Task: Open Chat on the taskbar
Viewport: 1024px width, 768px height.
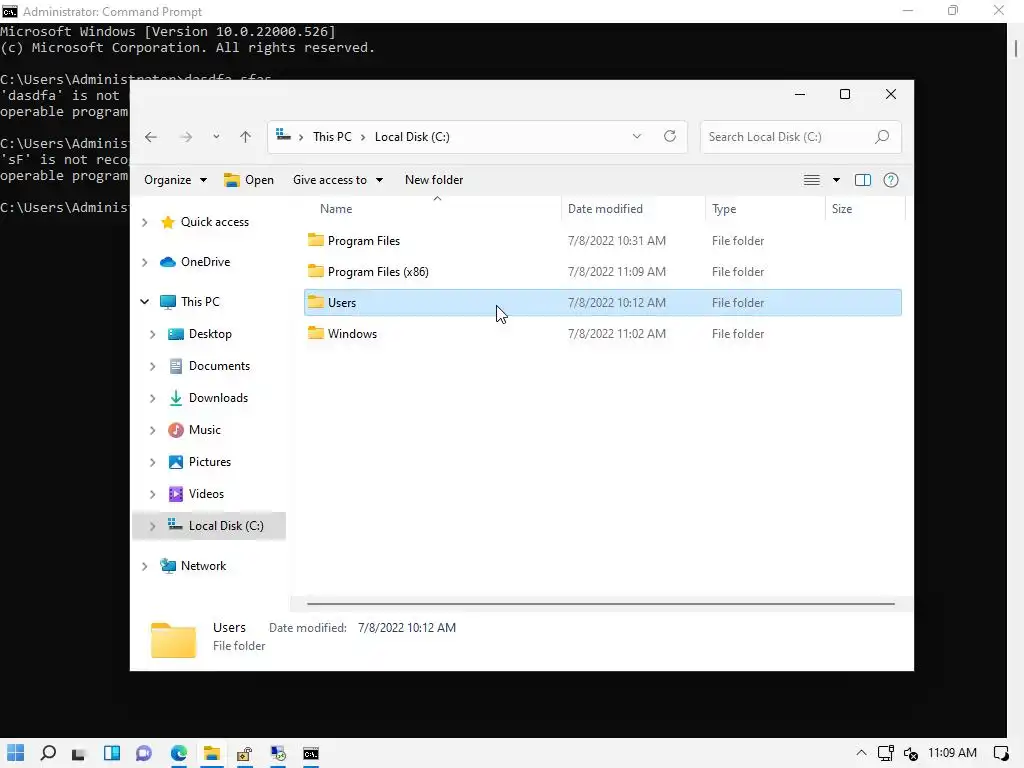Action: [144, 753]
